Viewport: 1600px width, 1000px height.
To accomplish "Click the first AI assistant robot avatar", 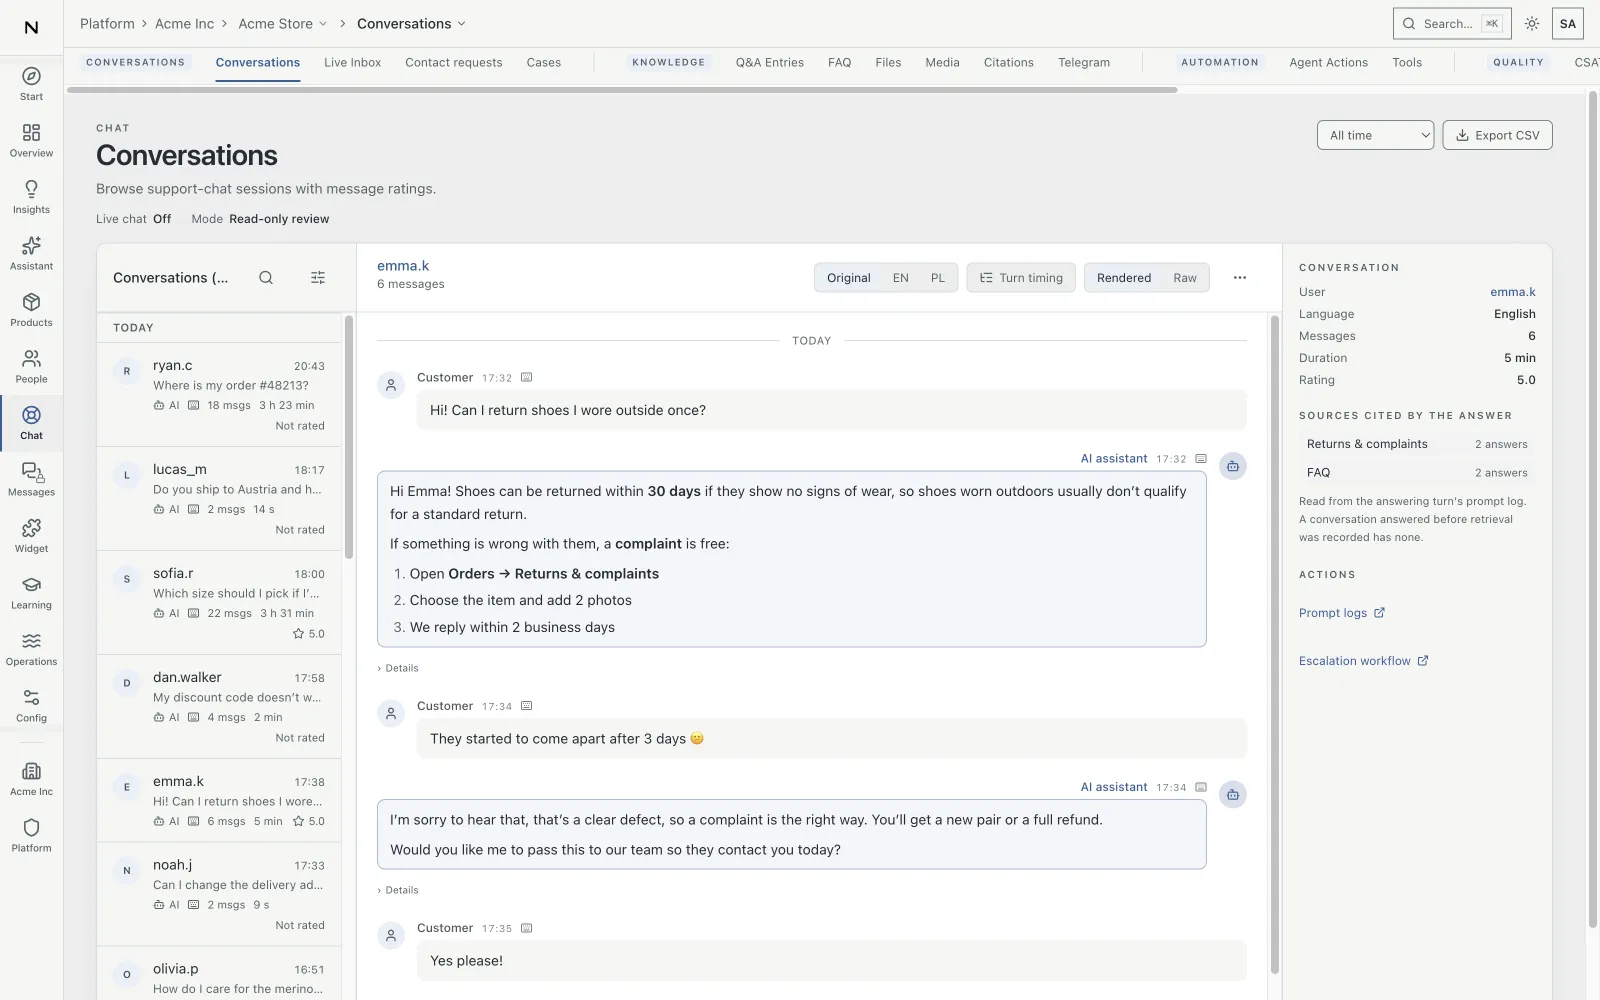I will tap(1233, 466).
